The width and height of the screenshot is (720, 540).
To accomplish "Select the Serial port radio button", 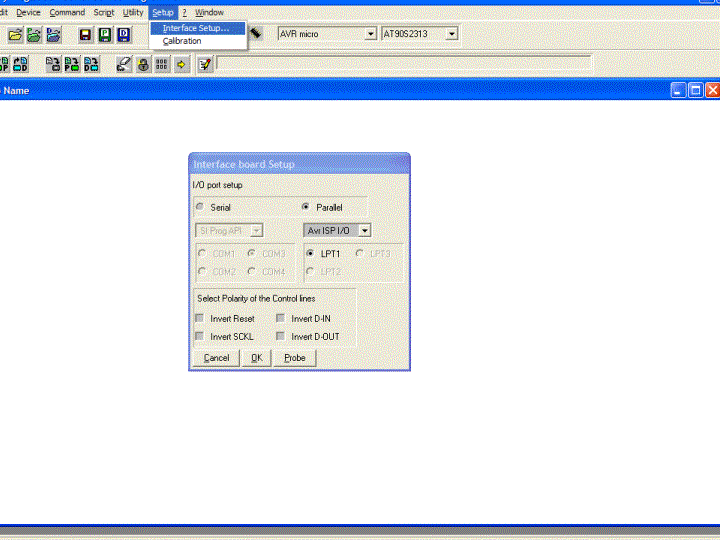I will click(200, 207).
